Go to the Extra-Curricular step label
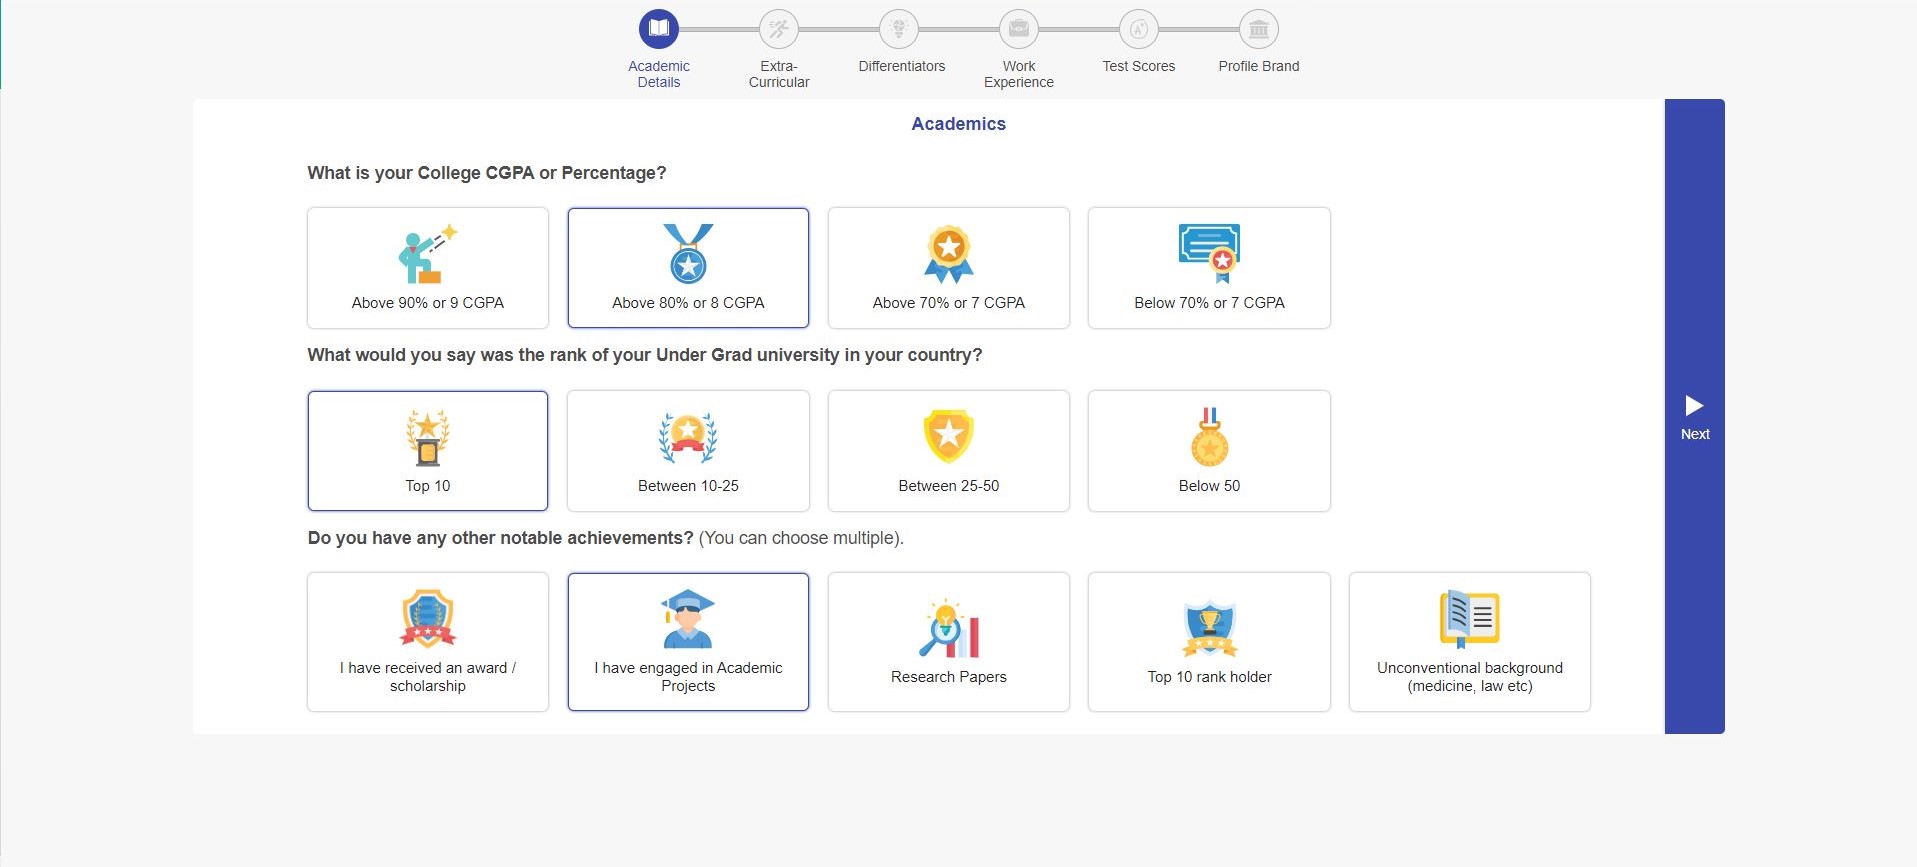The height and width of the screenshot is (867, 1917). point(779,74)
